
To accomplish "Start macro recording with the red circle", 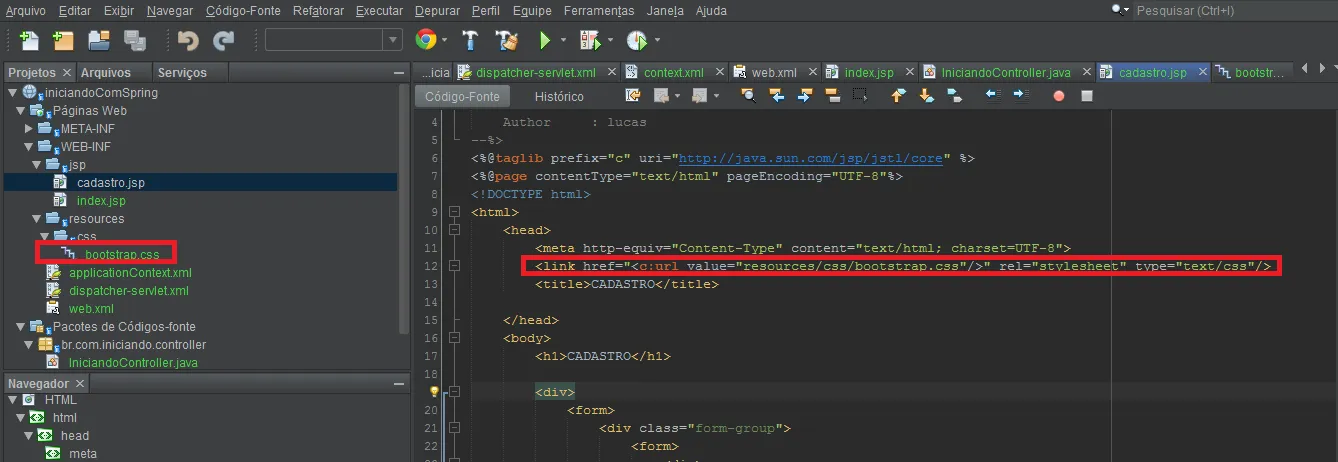I will coord(1059,96).
